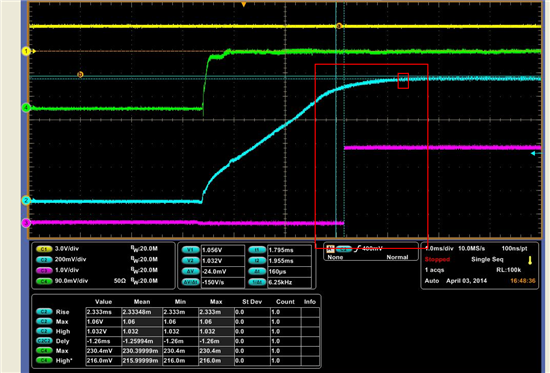The width and height of the screenshot is (550, 373).
Task: Open the V1 1.056V cursor readout
Action: tap(213, 250)
